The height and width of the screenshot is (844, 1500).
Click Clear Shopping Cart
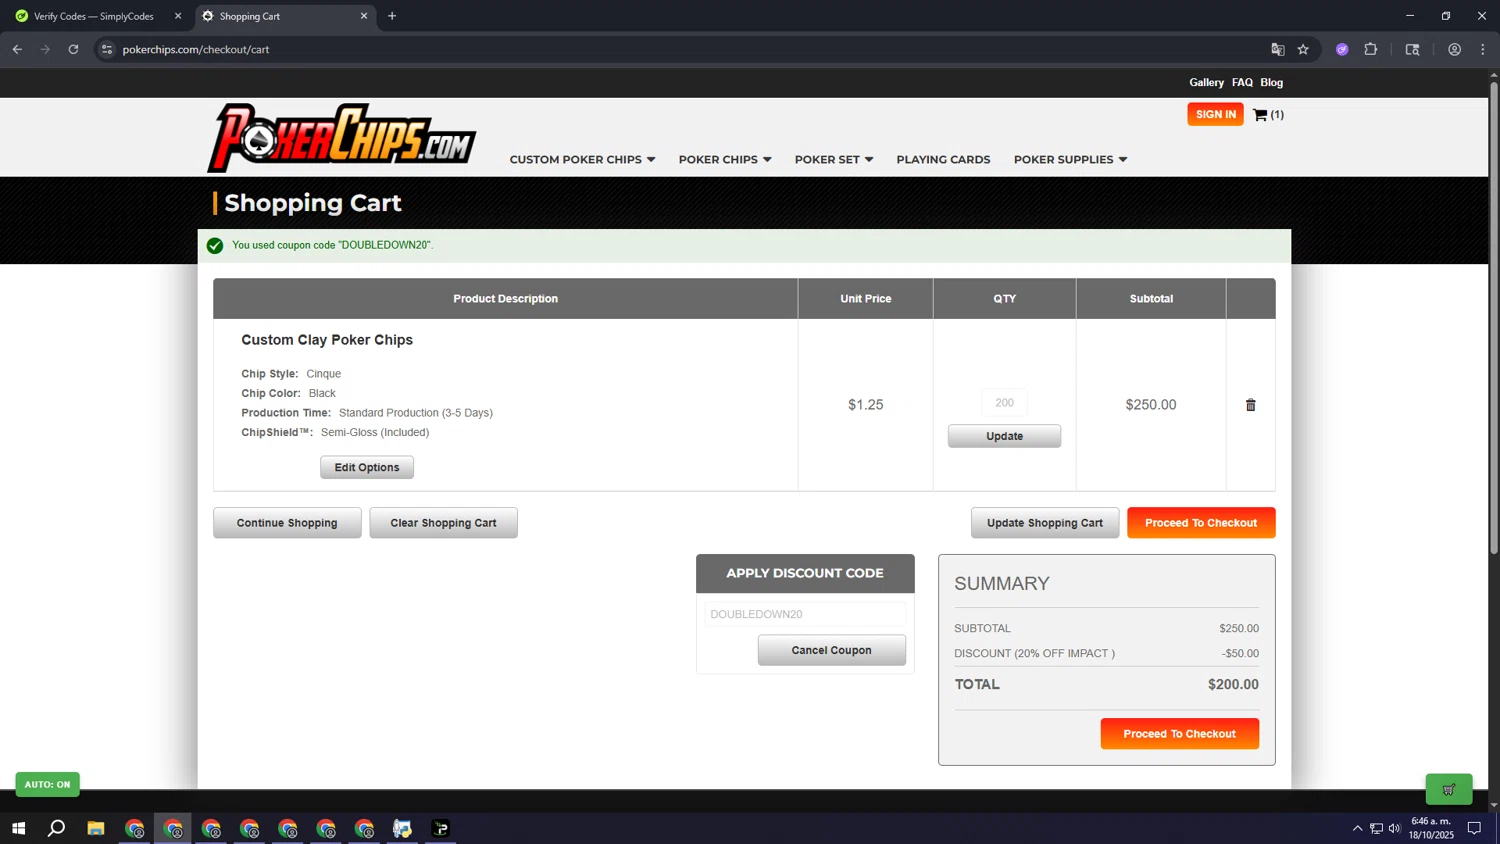pyautogui.click(x=443, y=523)
